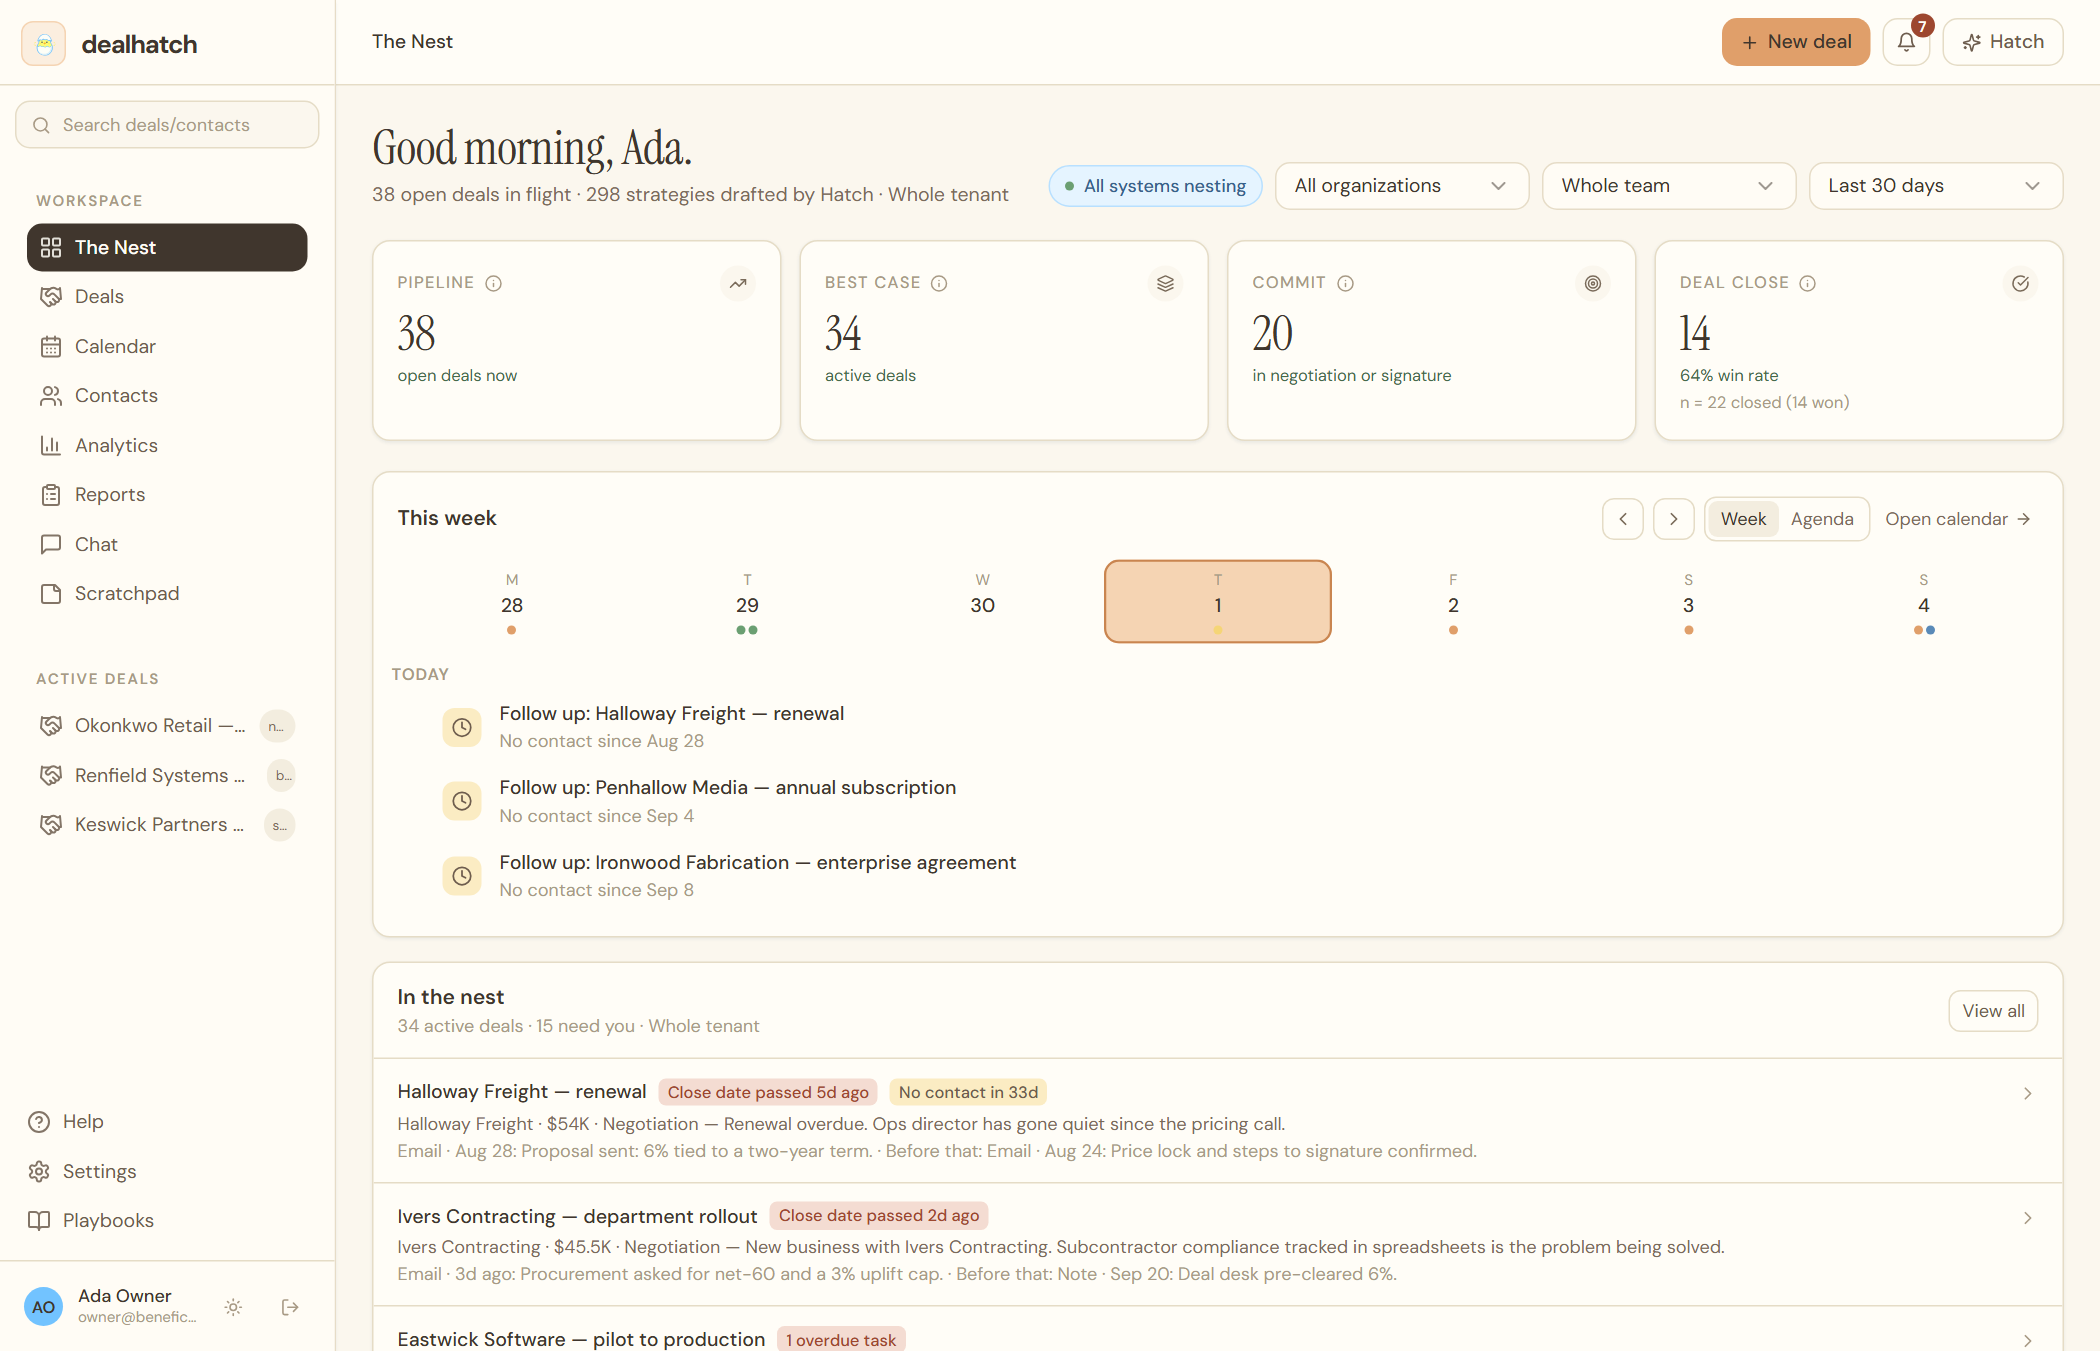
Task: Click the Pipeline info icon
Action: [493, 283]
